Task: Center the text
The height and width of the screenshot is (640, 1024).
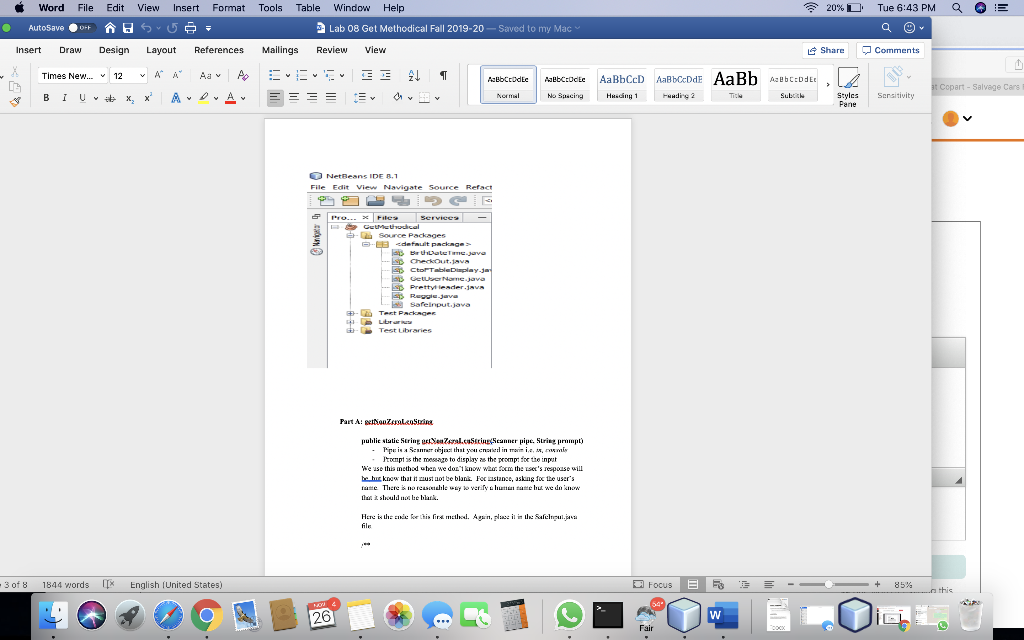Action: 294,98
